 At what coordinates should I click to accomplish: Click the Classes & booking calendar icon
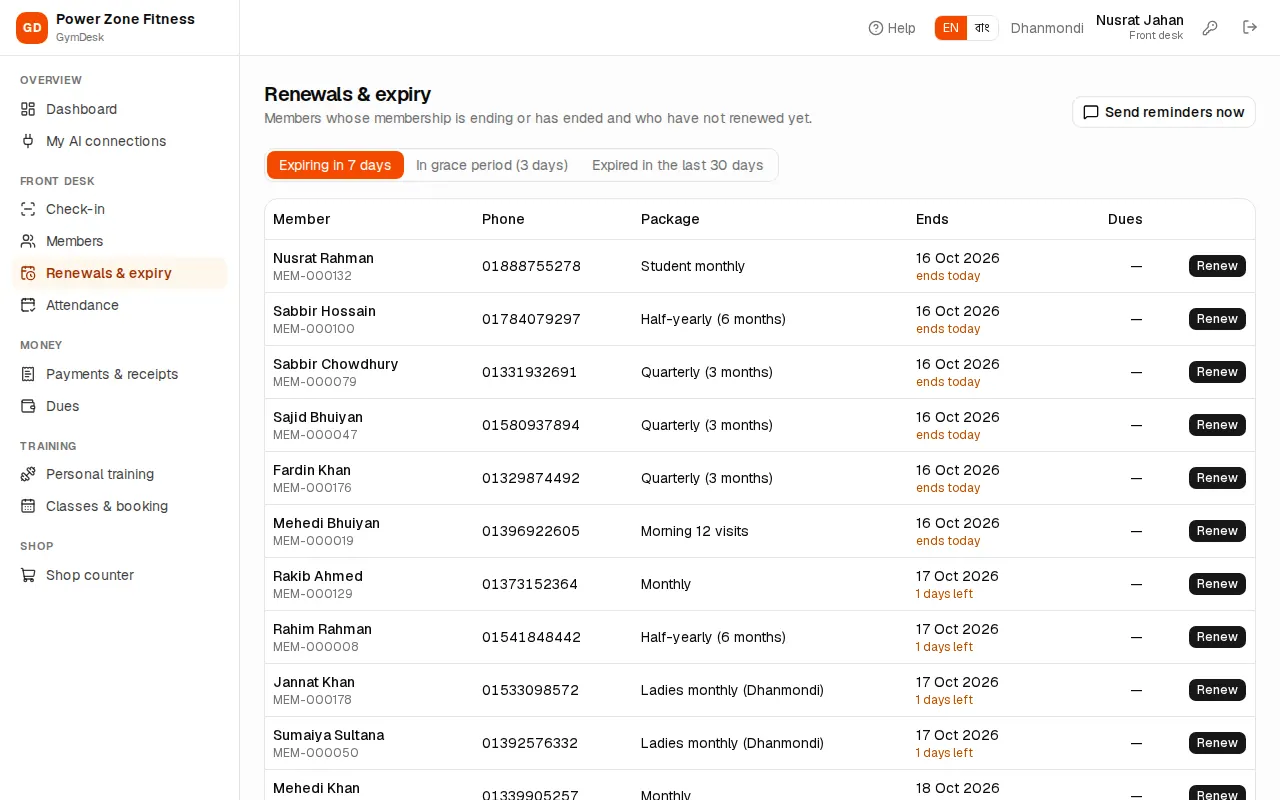pos(28,506)
